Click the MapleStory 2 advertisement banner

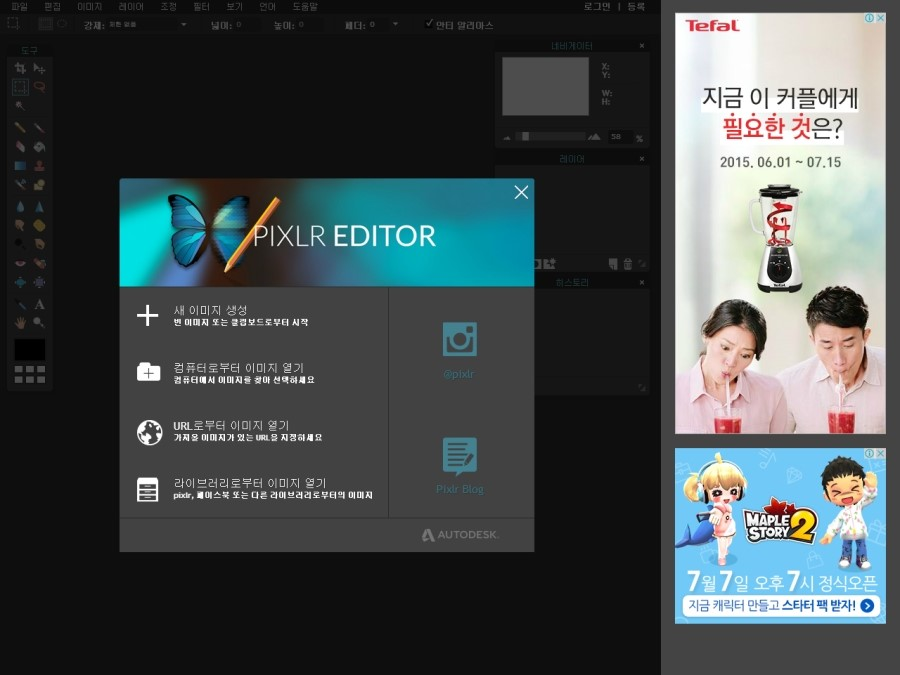tap(780, 536)
